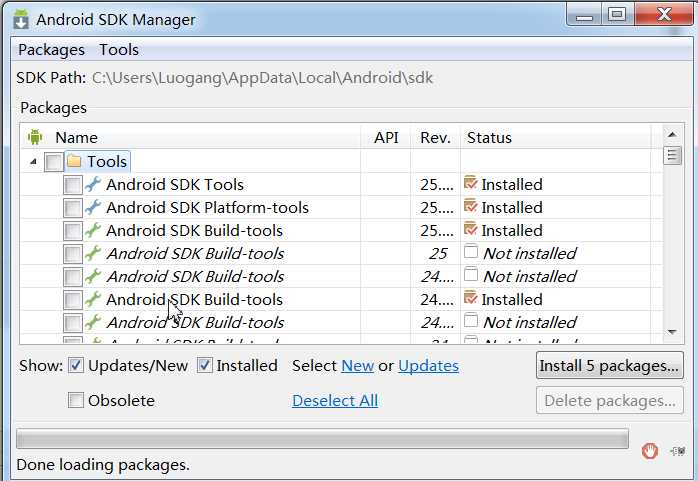This screenshot has height=481, width=698.
Task: Click installed status icon for Android SDK Tools
Action: (x=471, y=183)
